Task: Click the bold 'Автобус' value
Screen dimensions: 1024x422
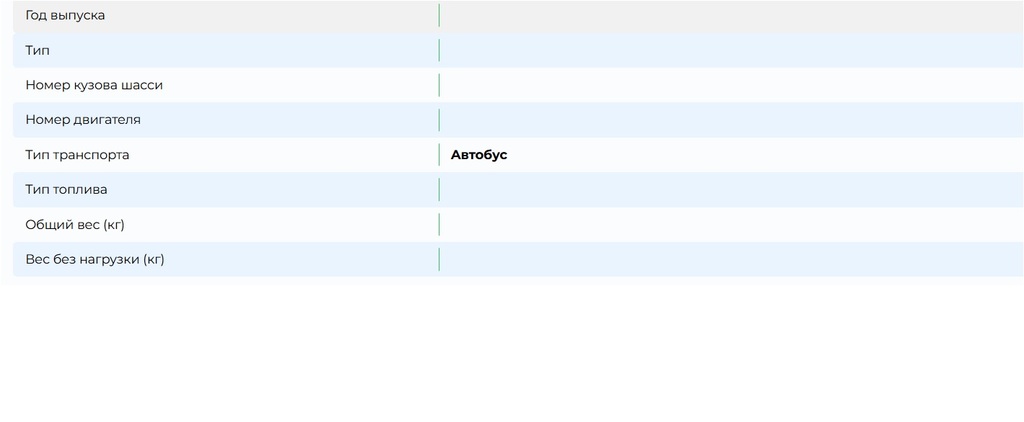Action: 479,155
